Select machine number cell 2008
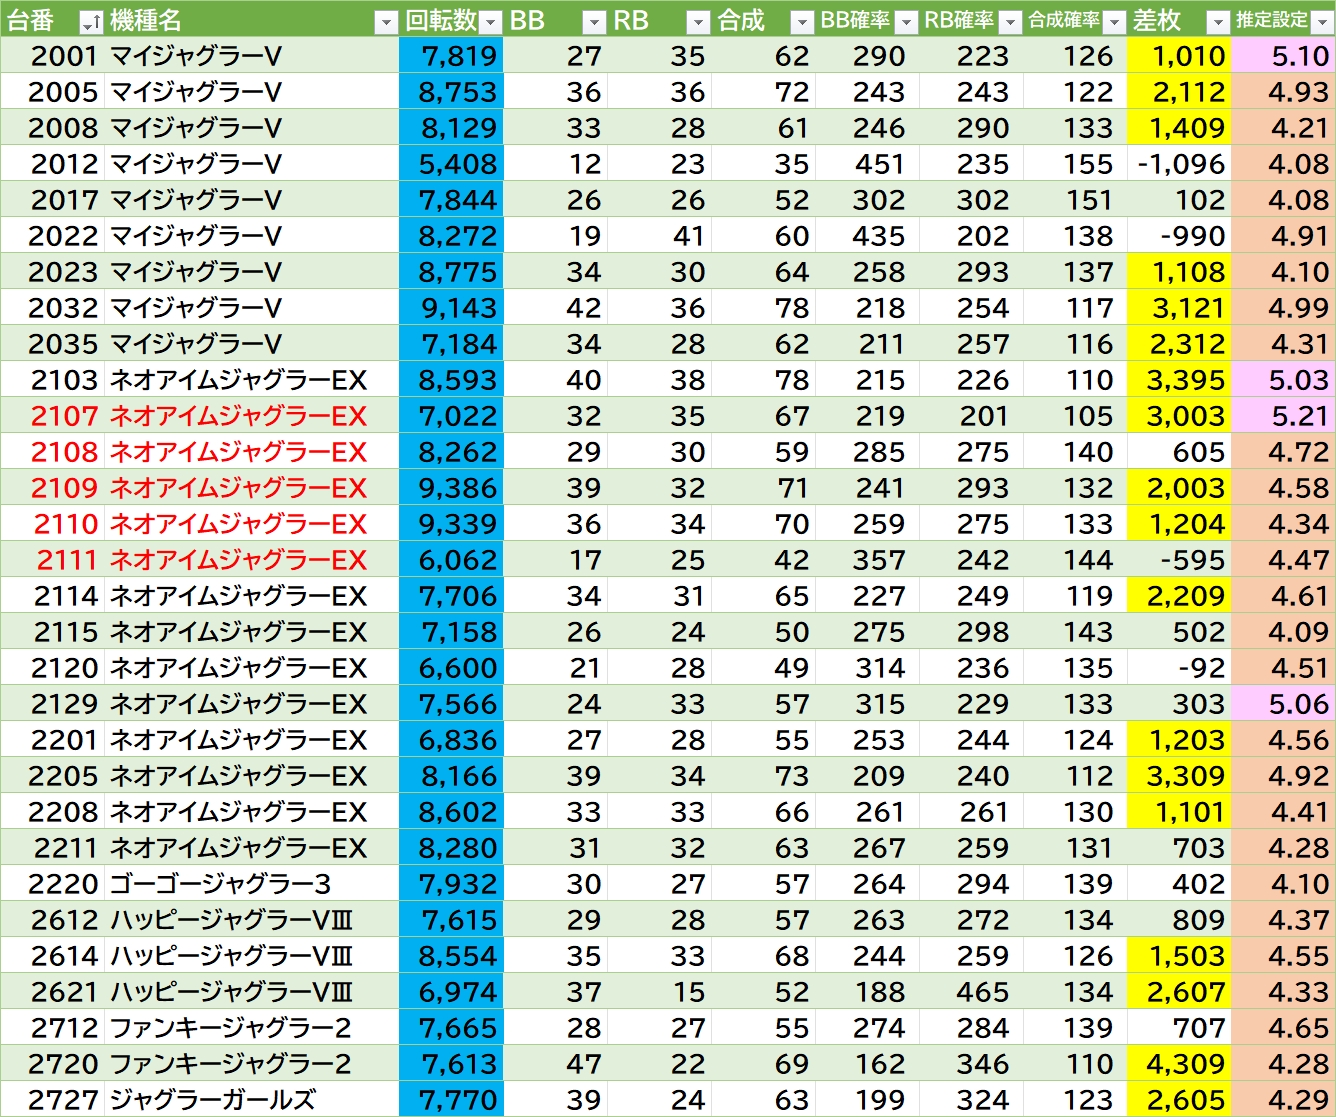Viewport: 1336px width, 1117px height. tap(52, 128)
